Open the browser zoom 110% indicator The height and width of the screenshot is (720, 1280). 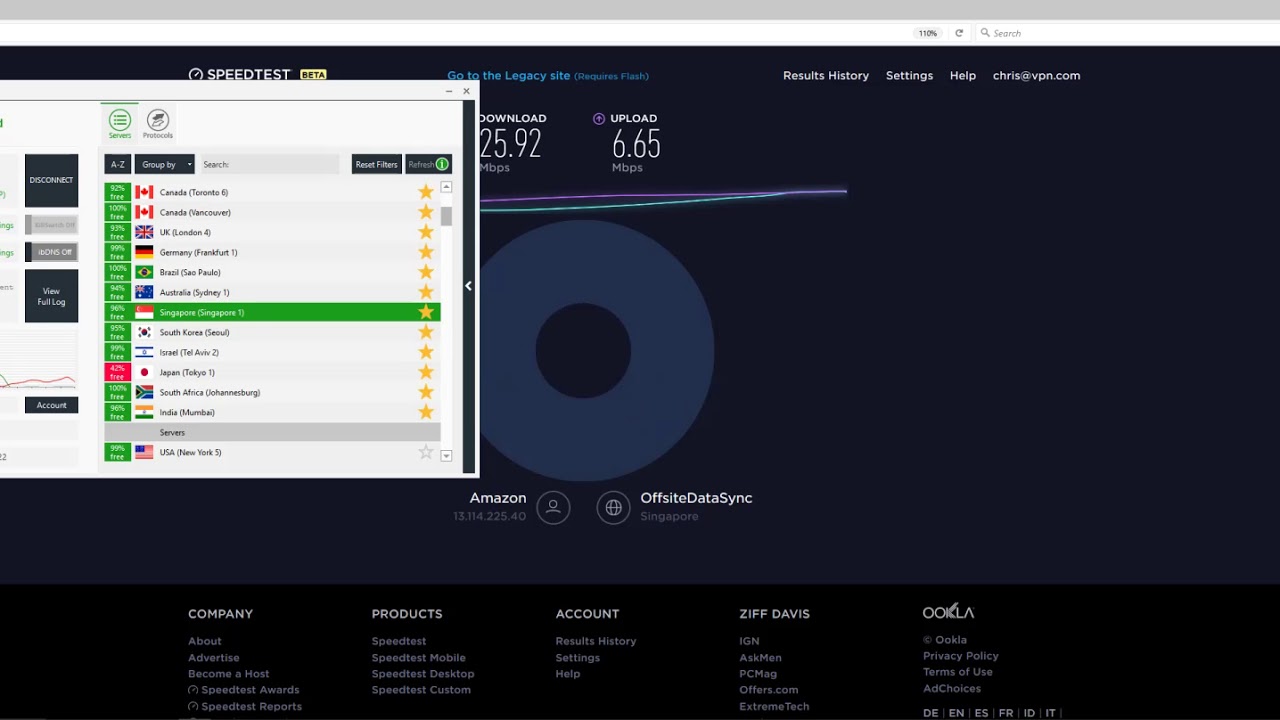(x=928, y=33)
